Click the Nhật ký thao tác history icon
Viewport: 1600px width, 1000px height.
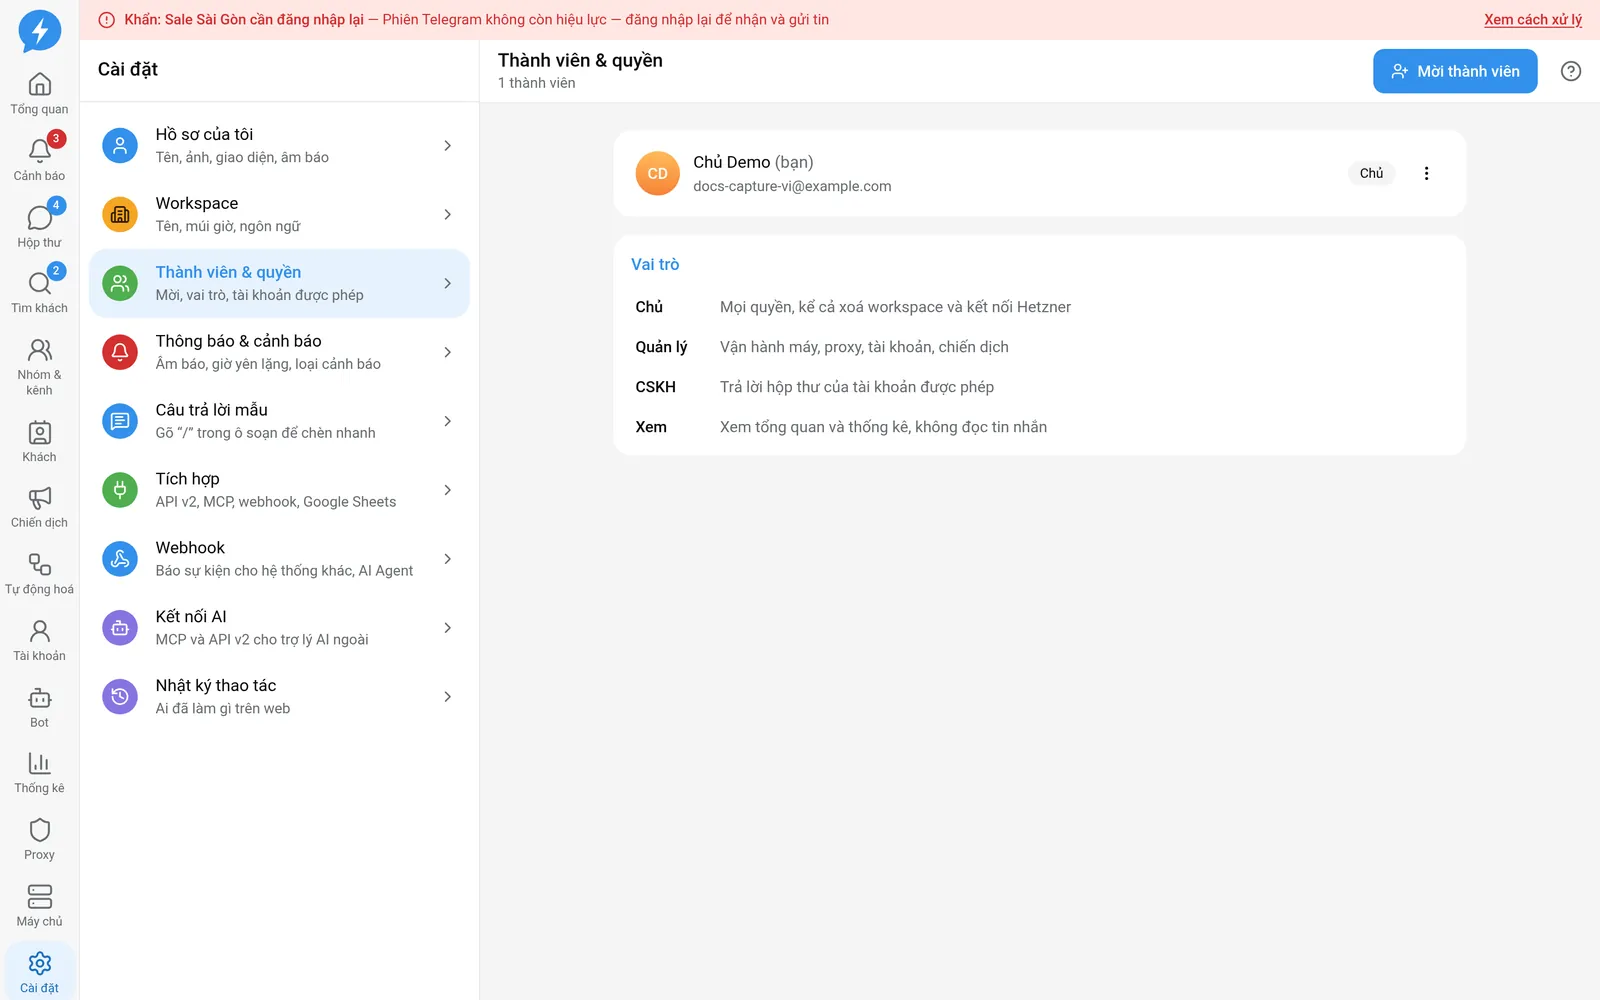[x=120, y=697]
